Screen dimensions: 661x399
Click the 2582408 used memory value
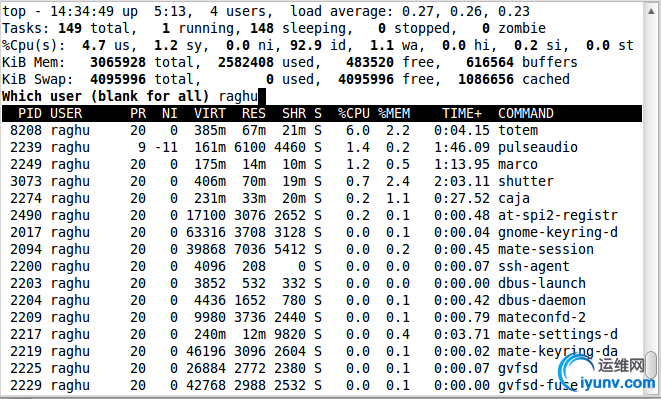click(x=246, y=62)
